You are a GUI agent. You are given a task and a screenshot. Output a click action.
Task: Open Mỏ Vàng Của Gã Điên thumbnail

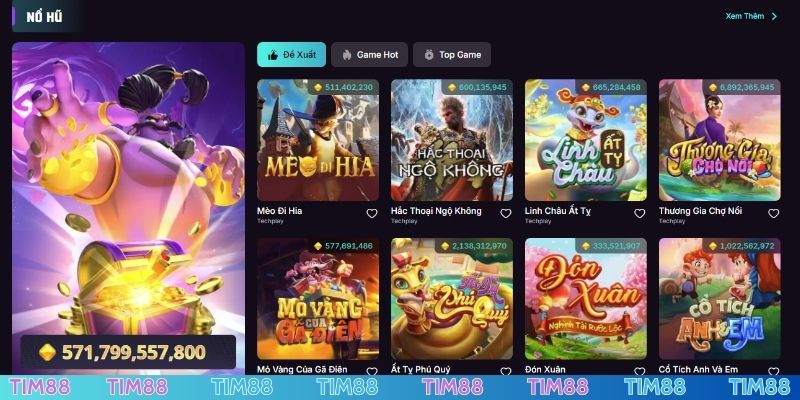(x=318, y=298)
